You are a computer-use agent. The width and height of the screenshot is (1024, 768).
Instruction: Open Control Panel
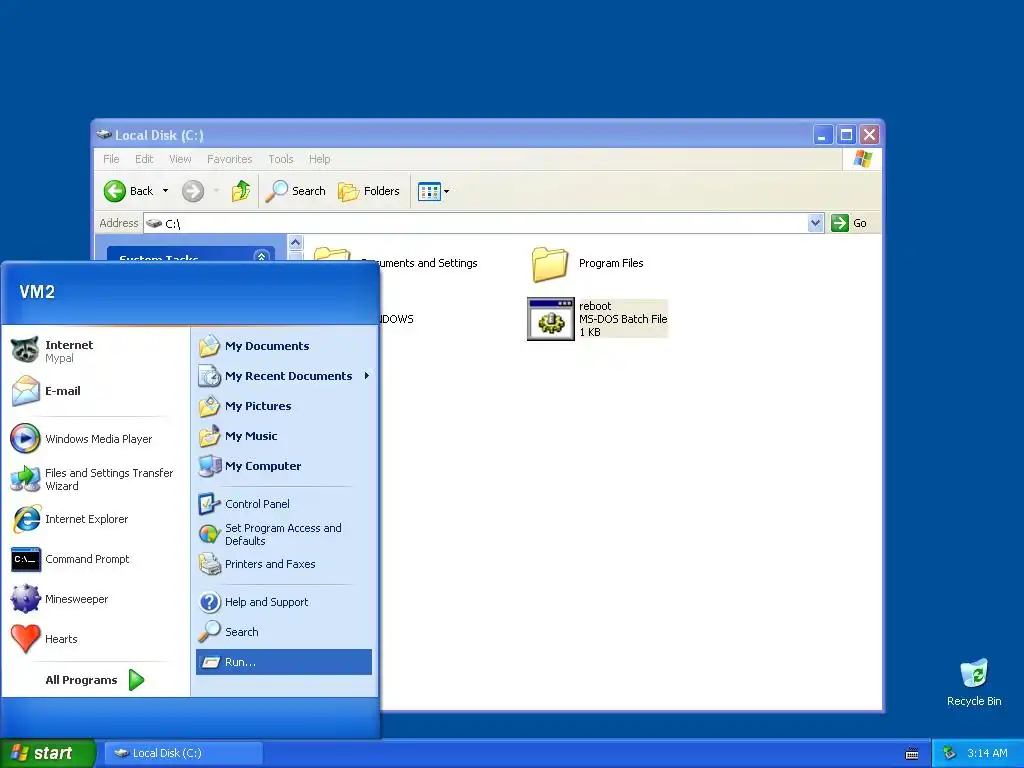point(283,504)
